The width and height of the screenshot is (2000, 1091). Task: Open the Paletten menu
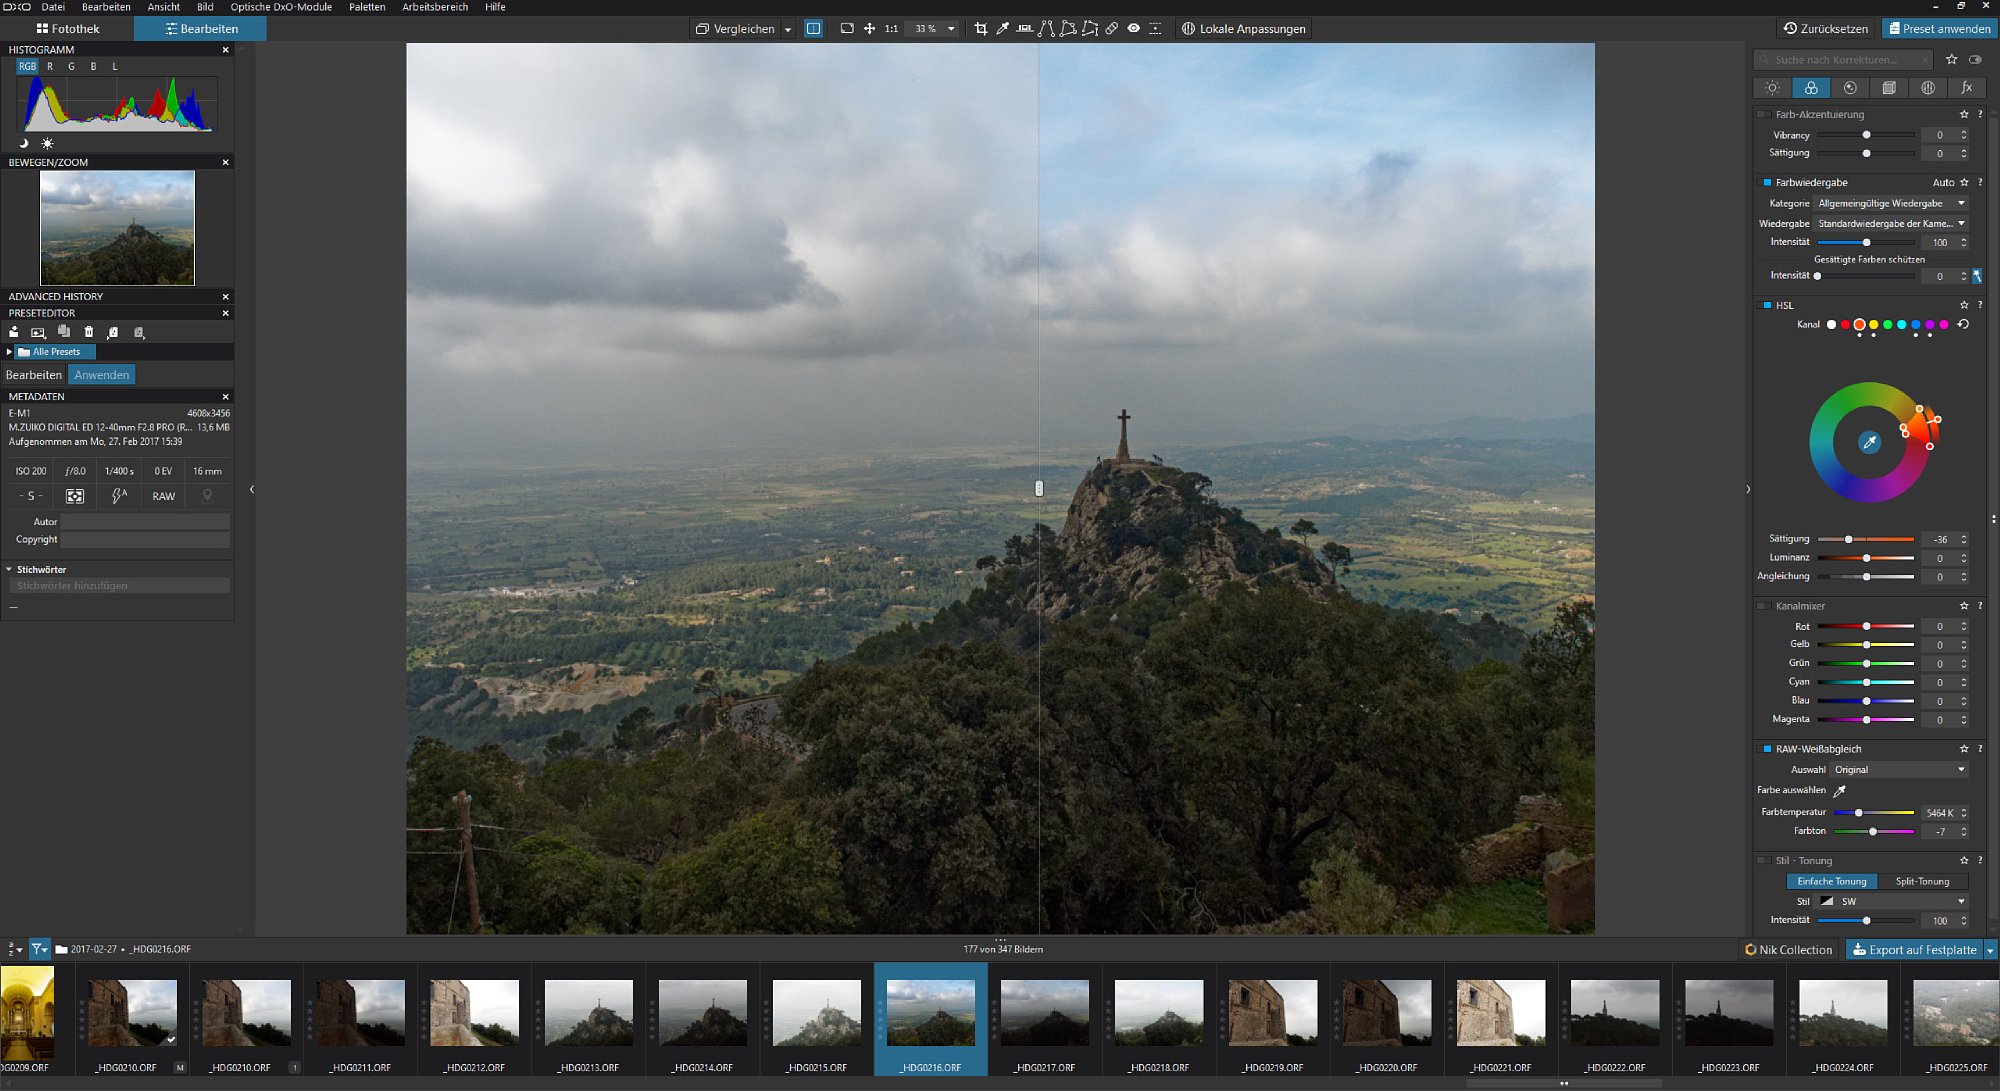point(367,7)
